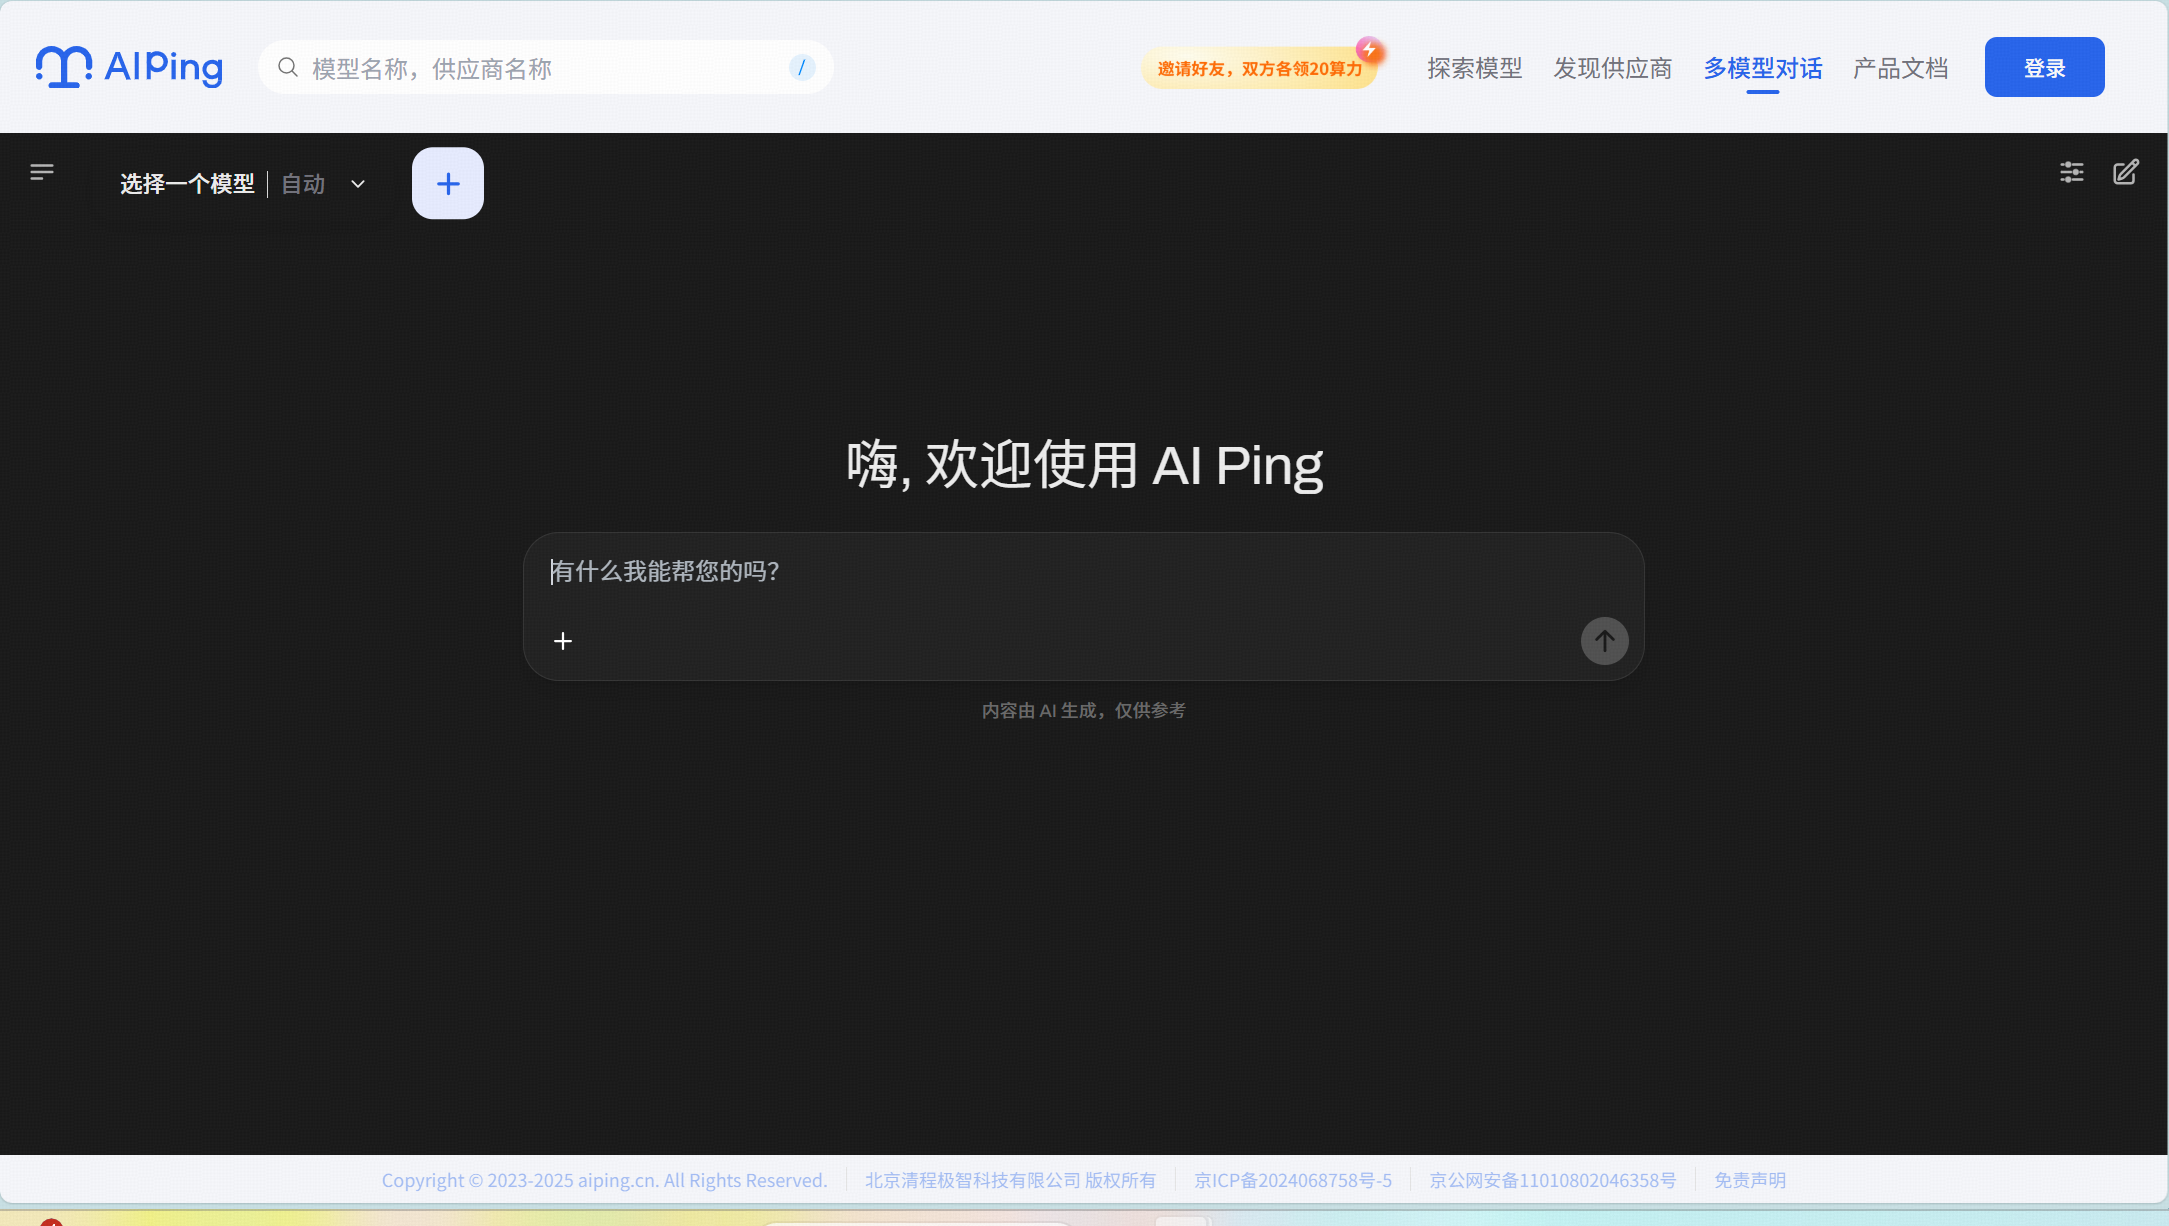Viewport: 2169px width, 1226px height.
Task: Attach a file with the plus in chat box
Action: click(563, 641)
